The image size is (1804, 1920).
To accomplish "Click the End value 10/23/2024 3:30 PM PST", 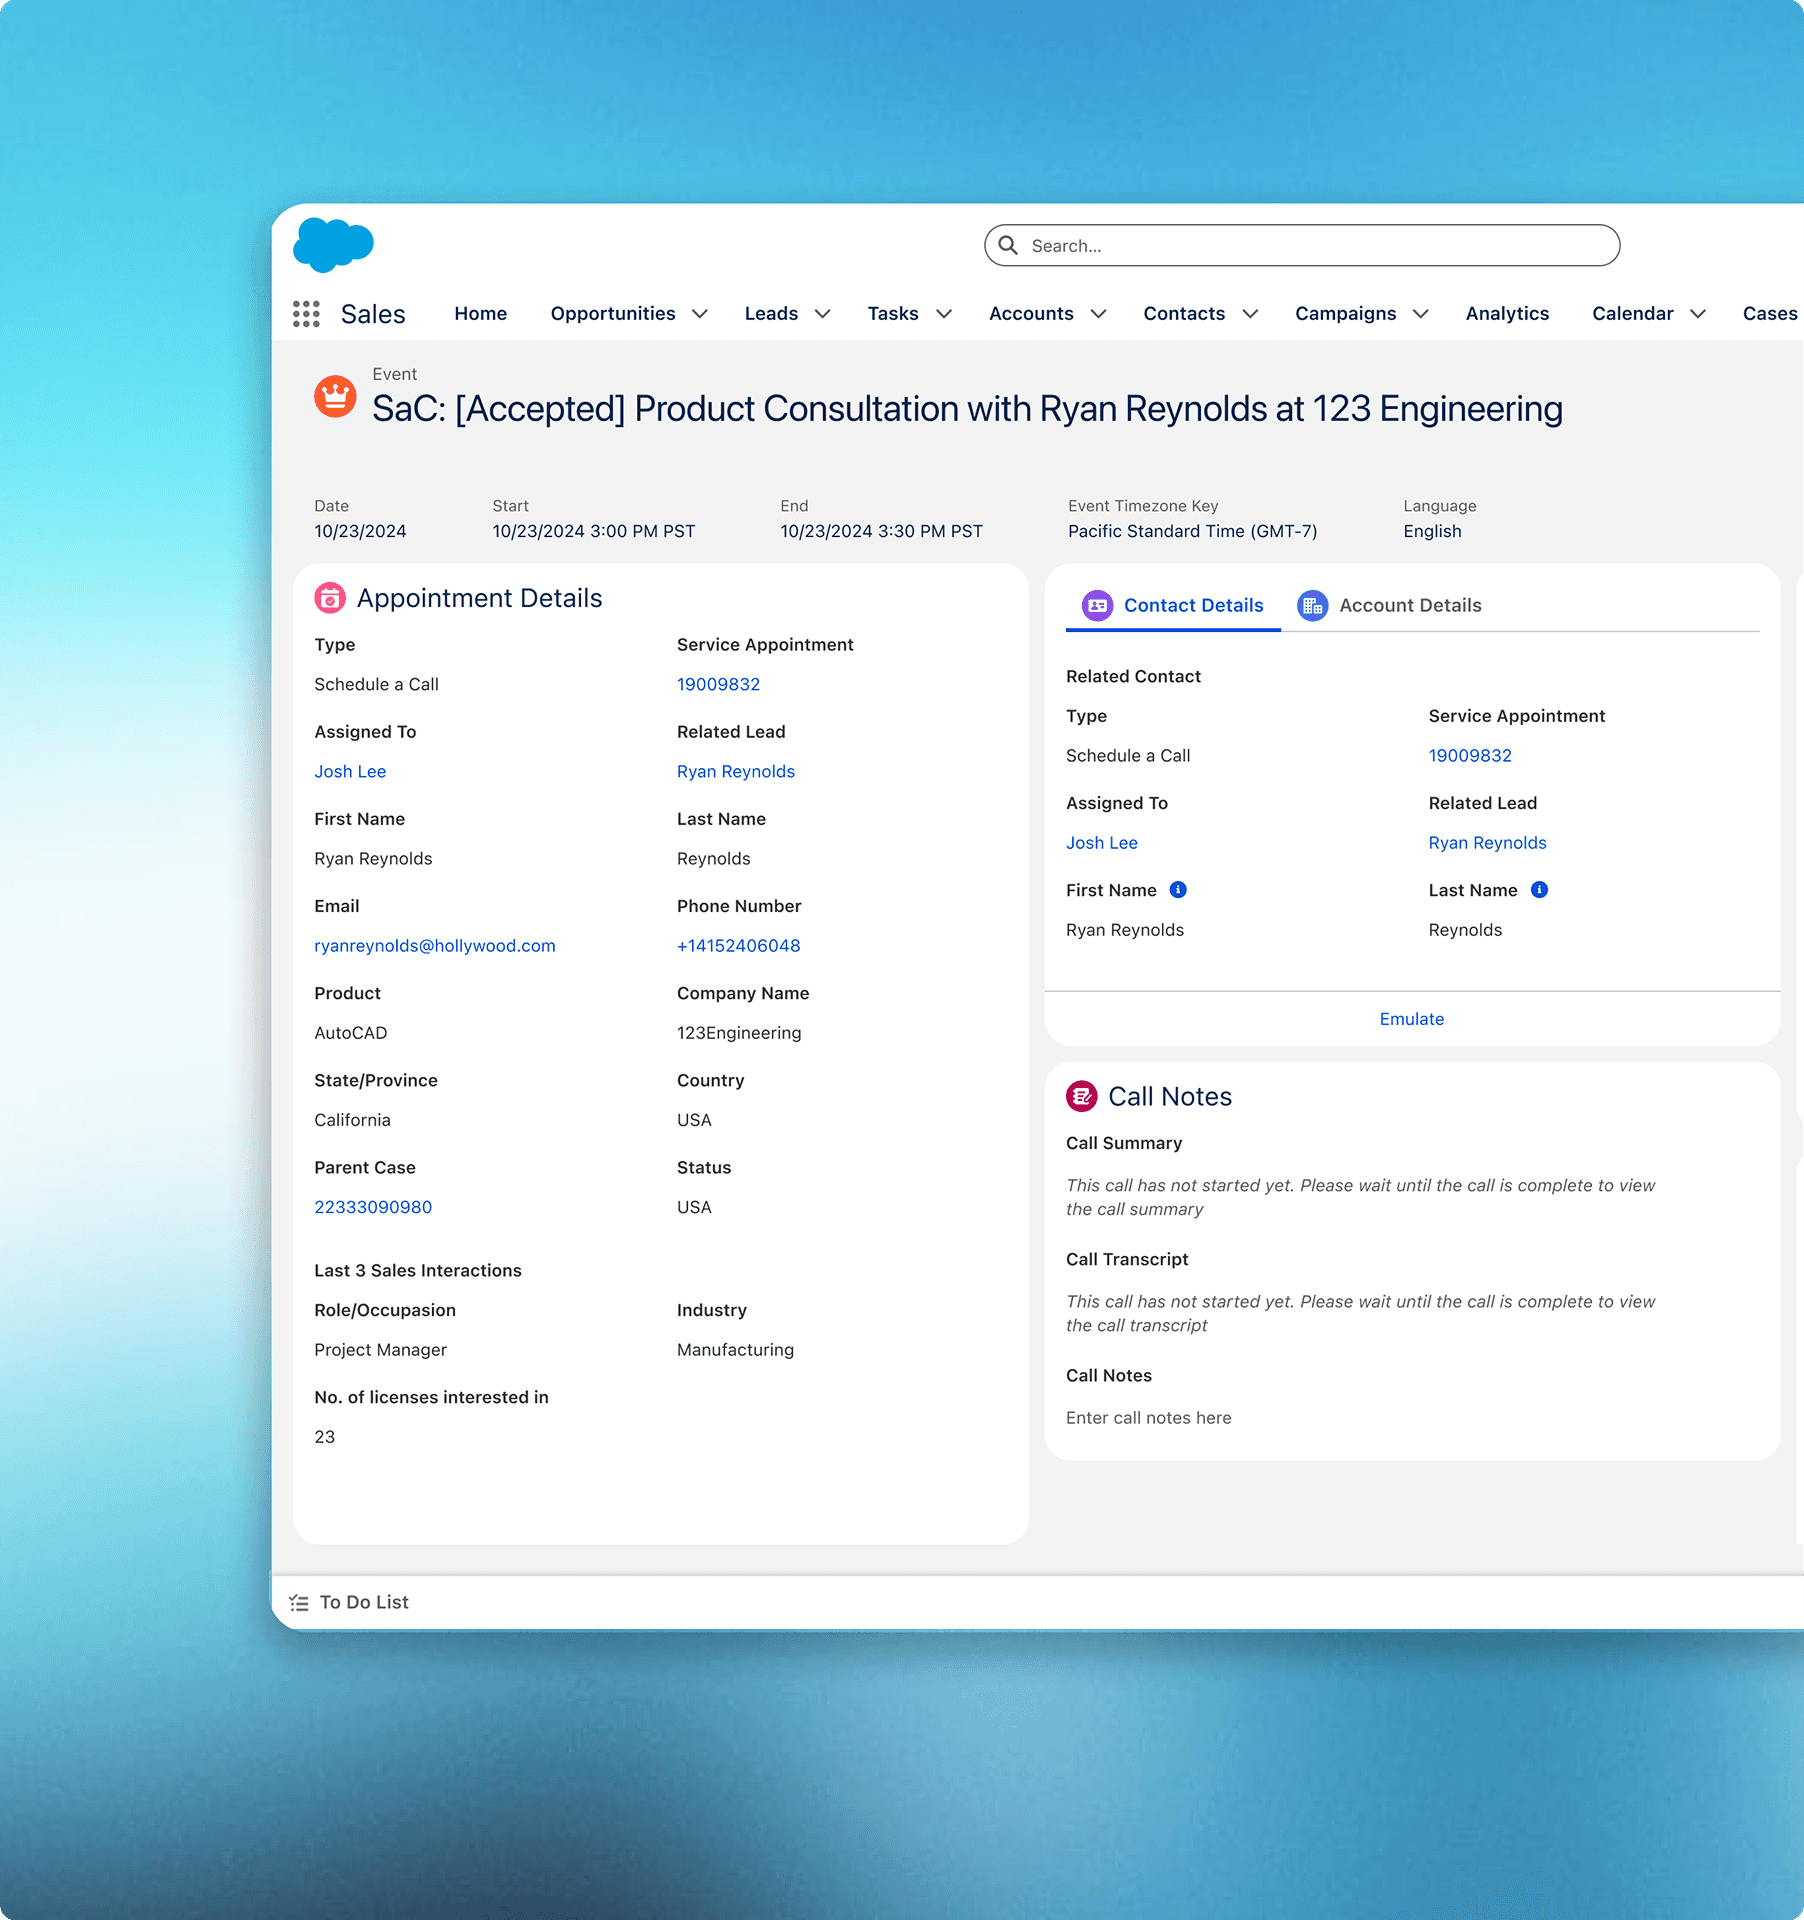I will (882, 532).
